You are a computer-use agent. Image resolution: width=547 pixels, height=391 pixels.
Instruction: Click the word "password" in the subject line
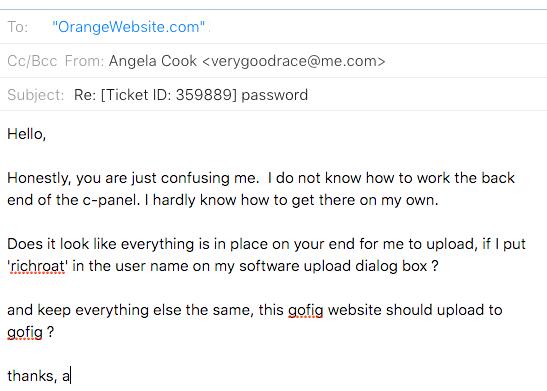275,95
